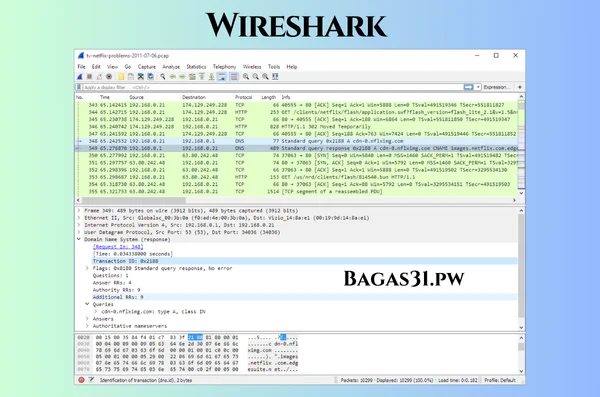Viewport: 600px width, 397px height.
Task: Click in the display filter input field
Action: coord(272,87)
